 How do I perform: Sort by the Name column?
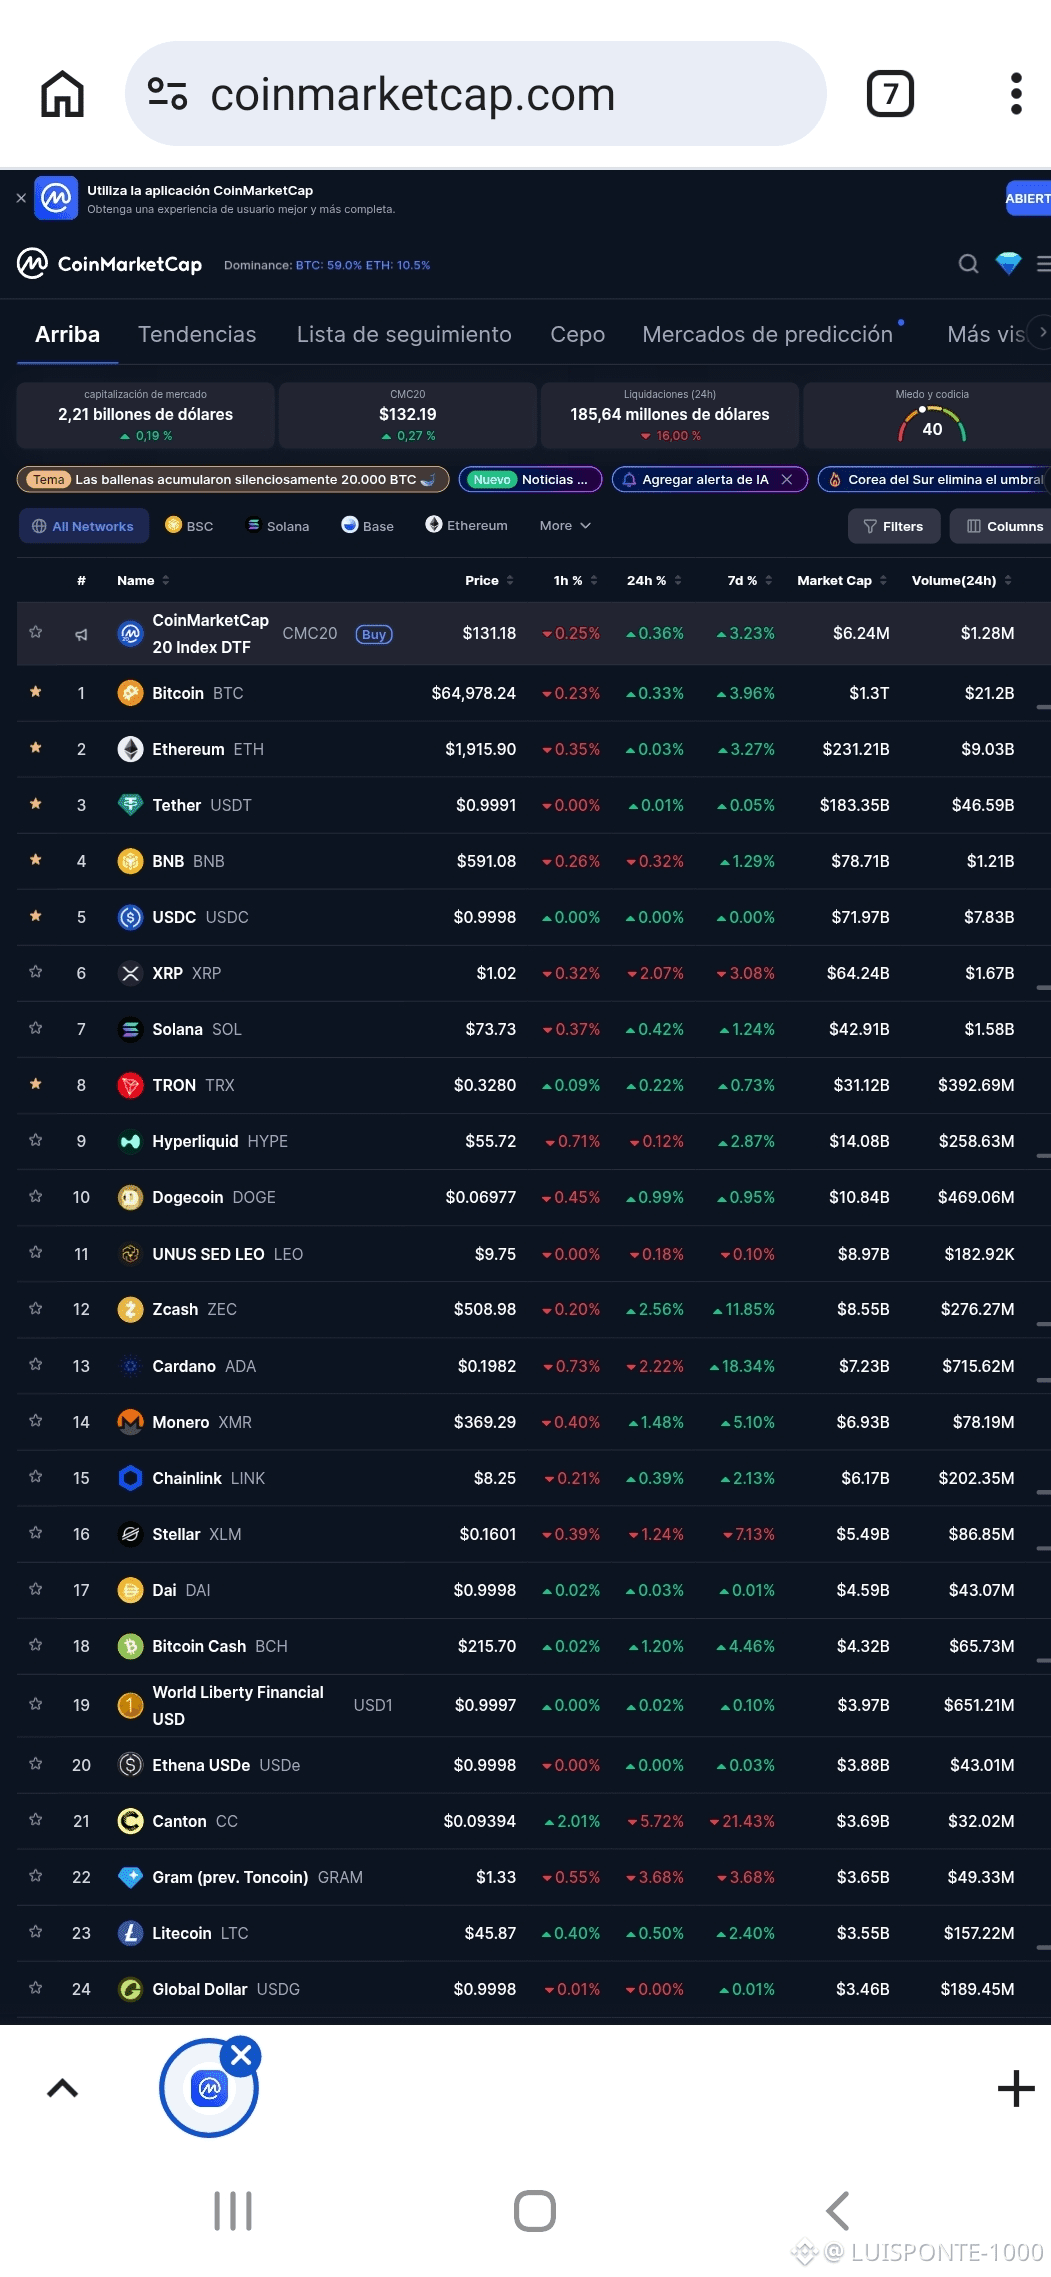click(x=143, y=580)
